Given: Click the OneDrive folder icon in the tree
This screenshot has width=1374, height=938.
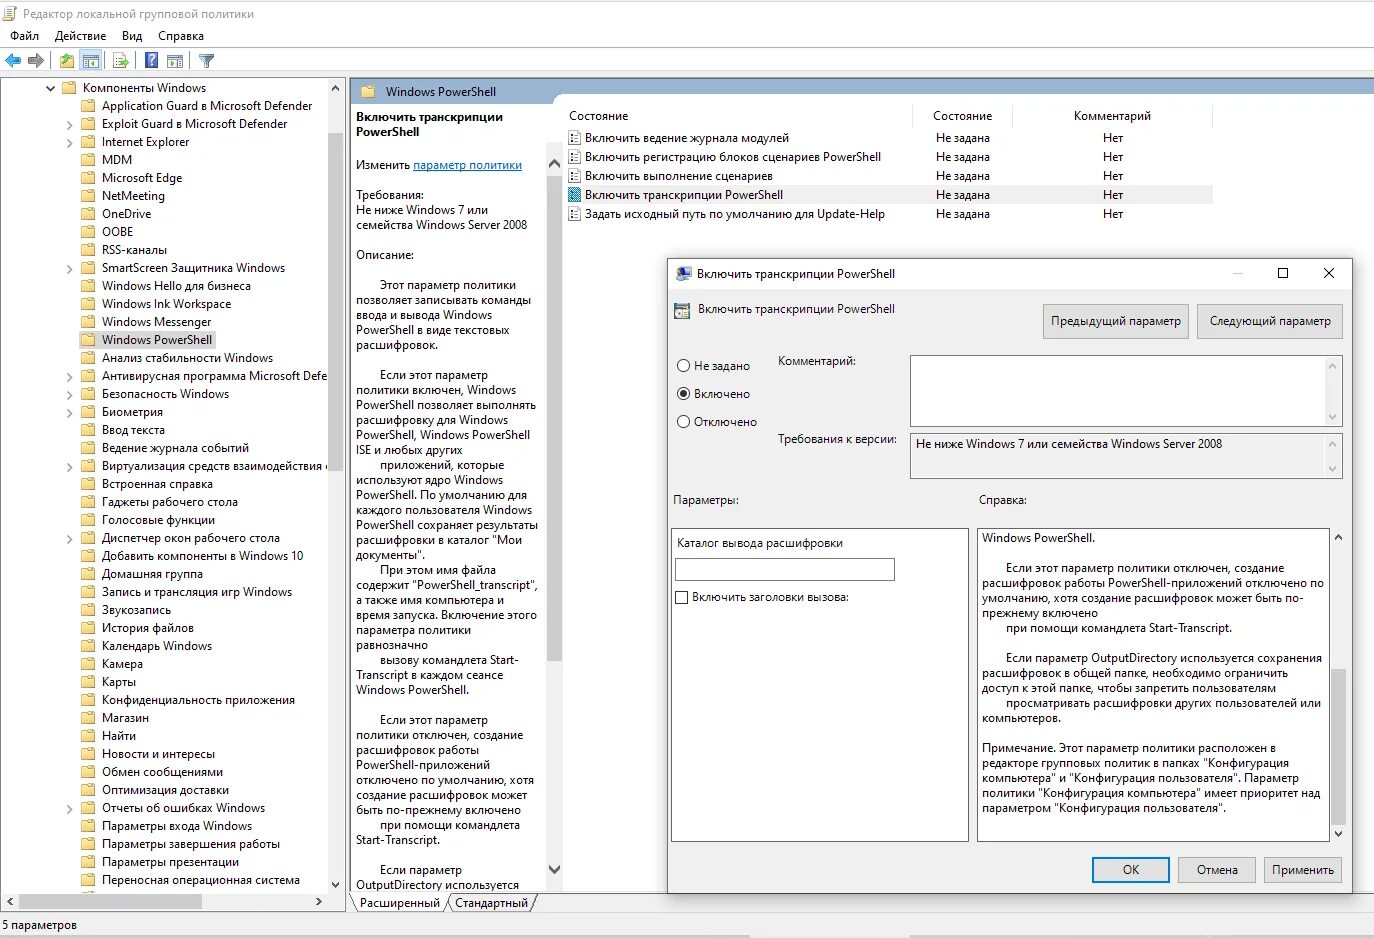Looking at the screenshot, I should (x=88, y=214).
